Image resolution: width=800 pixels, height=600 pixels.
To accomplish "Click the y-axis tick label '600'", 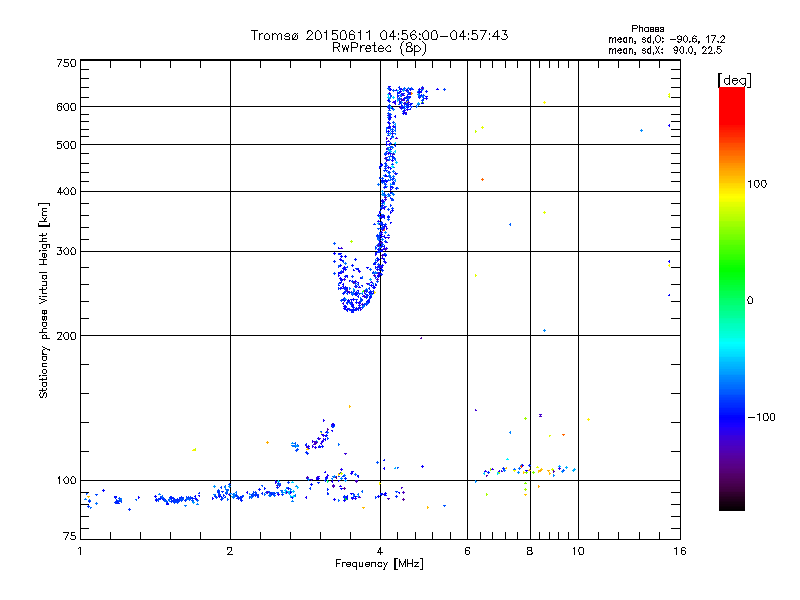I will (67, 107).
